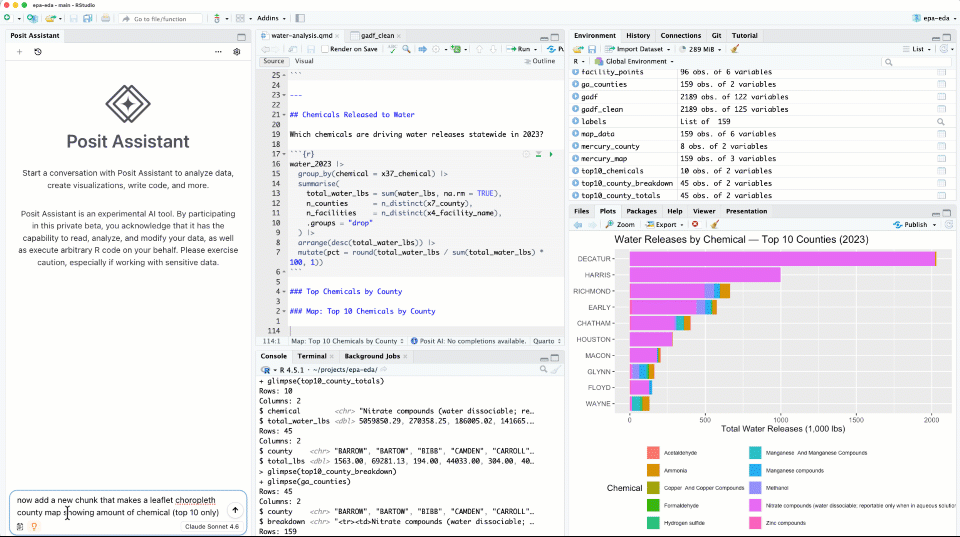Click the section navigator "Map: Top 10 Chemicals by County"
Screen dimensions: 960x537
pyautogui.click(x=347, y=342)
